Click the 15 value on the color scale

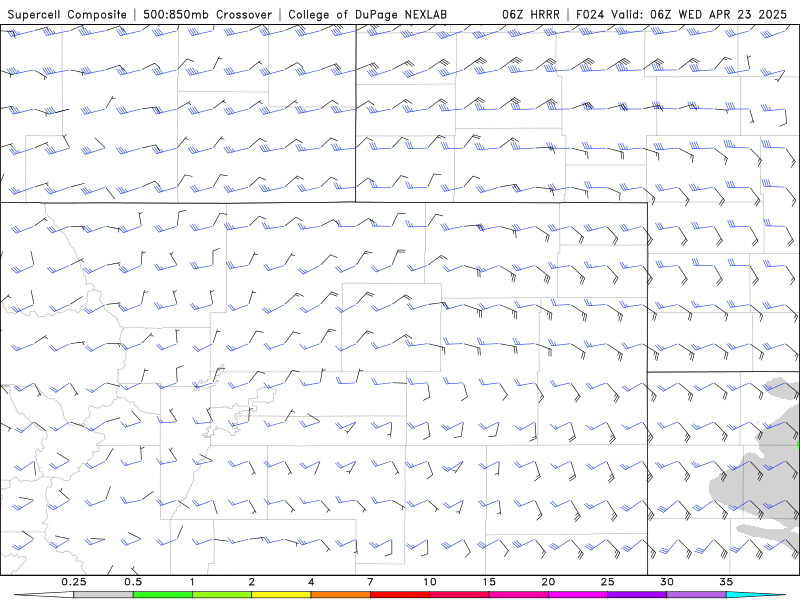tap(489, 582)
